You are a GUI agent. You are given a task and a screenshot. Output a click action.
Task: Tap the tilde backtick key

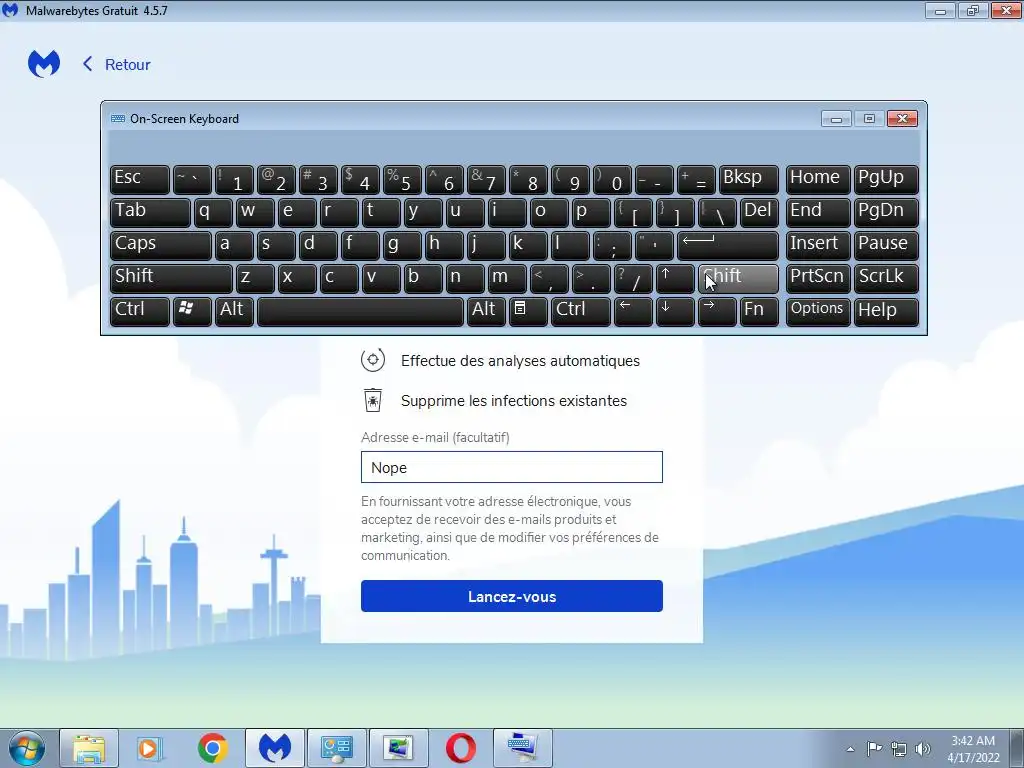192,179
